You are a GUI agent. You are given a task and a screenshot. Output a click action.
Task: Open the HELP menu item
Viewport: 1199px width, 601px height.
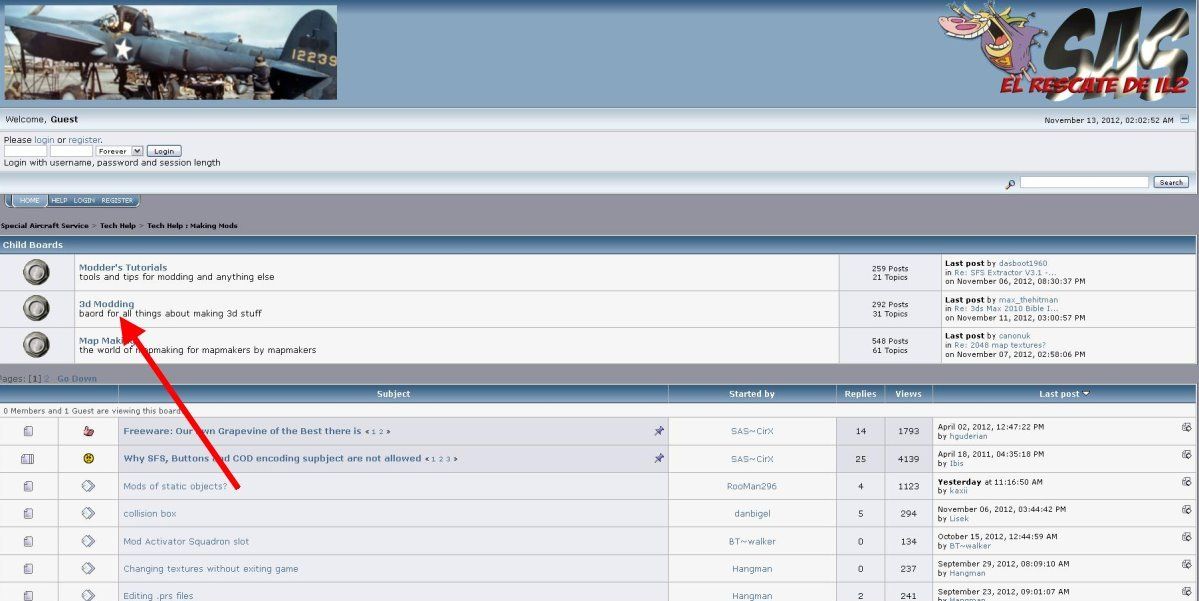(x=59, y=200)
